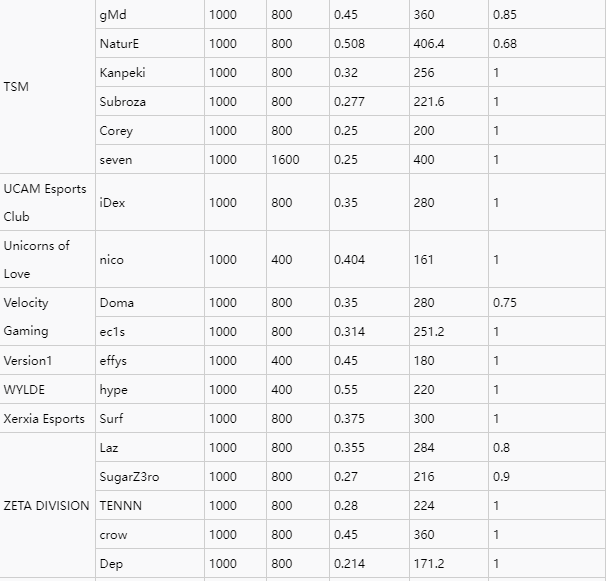Click the effys player name
This screenshot has height=581, width=606.
(114, 361)
